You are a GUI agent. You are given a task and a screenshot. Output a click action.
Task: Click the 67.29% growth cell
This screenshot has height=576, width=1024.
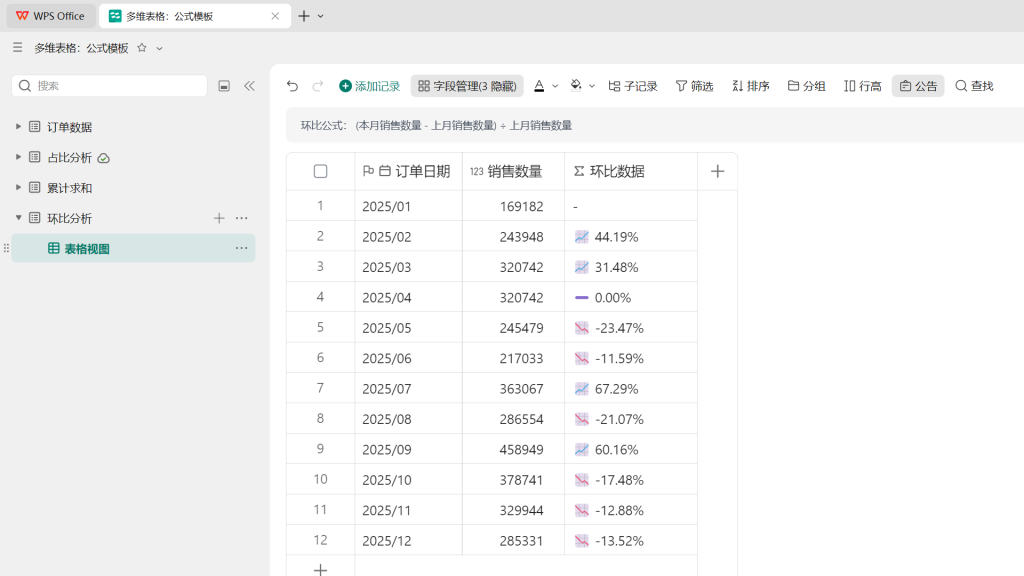tap(631, 389)
